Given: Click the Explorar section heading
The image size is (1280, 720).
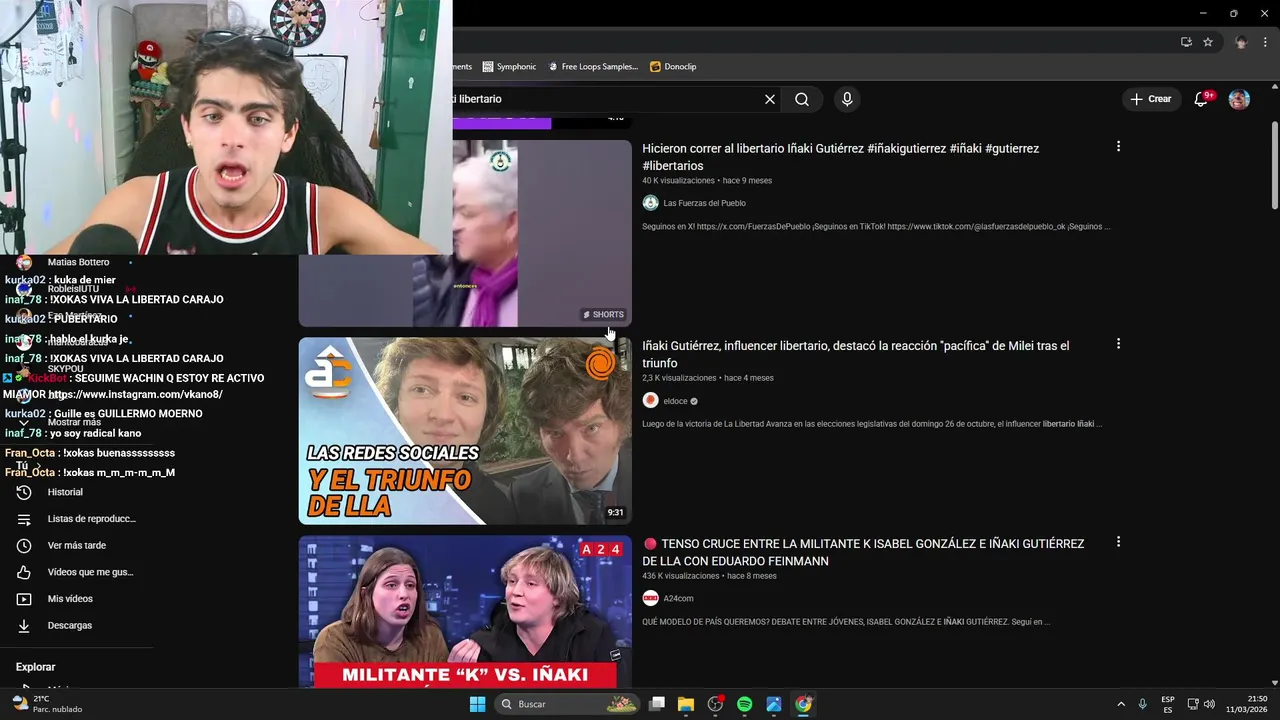Looking at the screenshot, I should coord(35,667).
